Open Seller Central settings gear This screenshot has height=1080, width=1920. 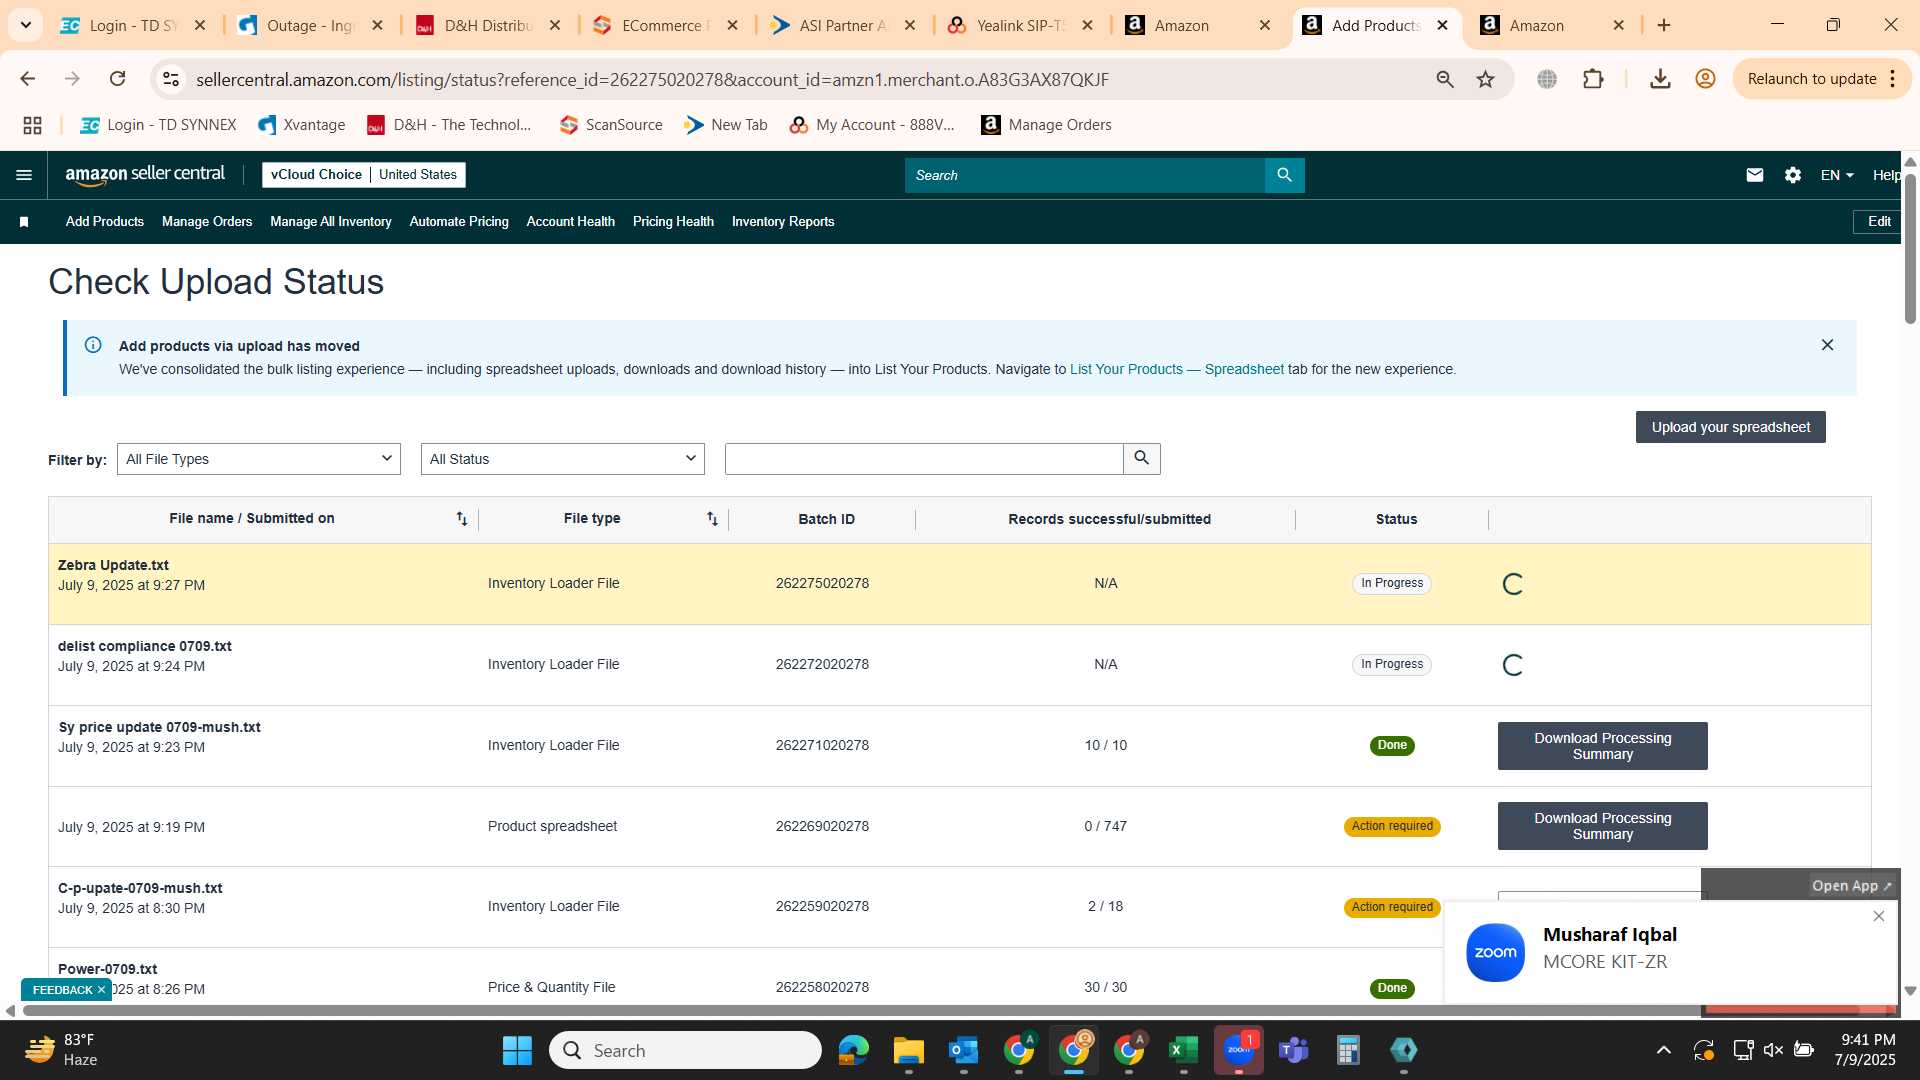click(x=1793, y=175)
